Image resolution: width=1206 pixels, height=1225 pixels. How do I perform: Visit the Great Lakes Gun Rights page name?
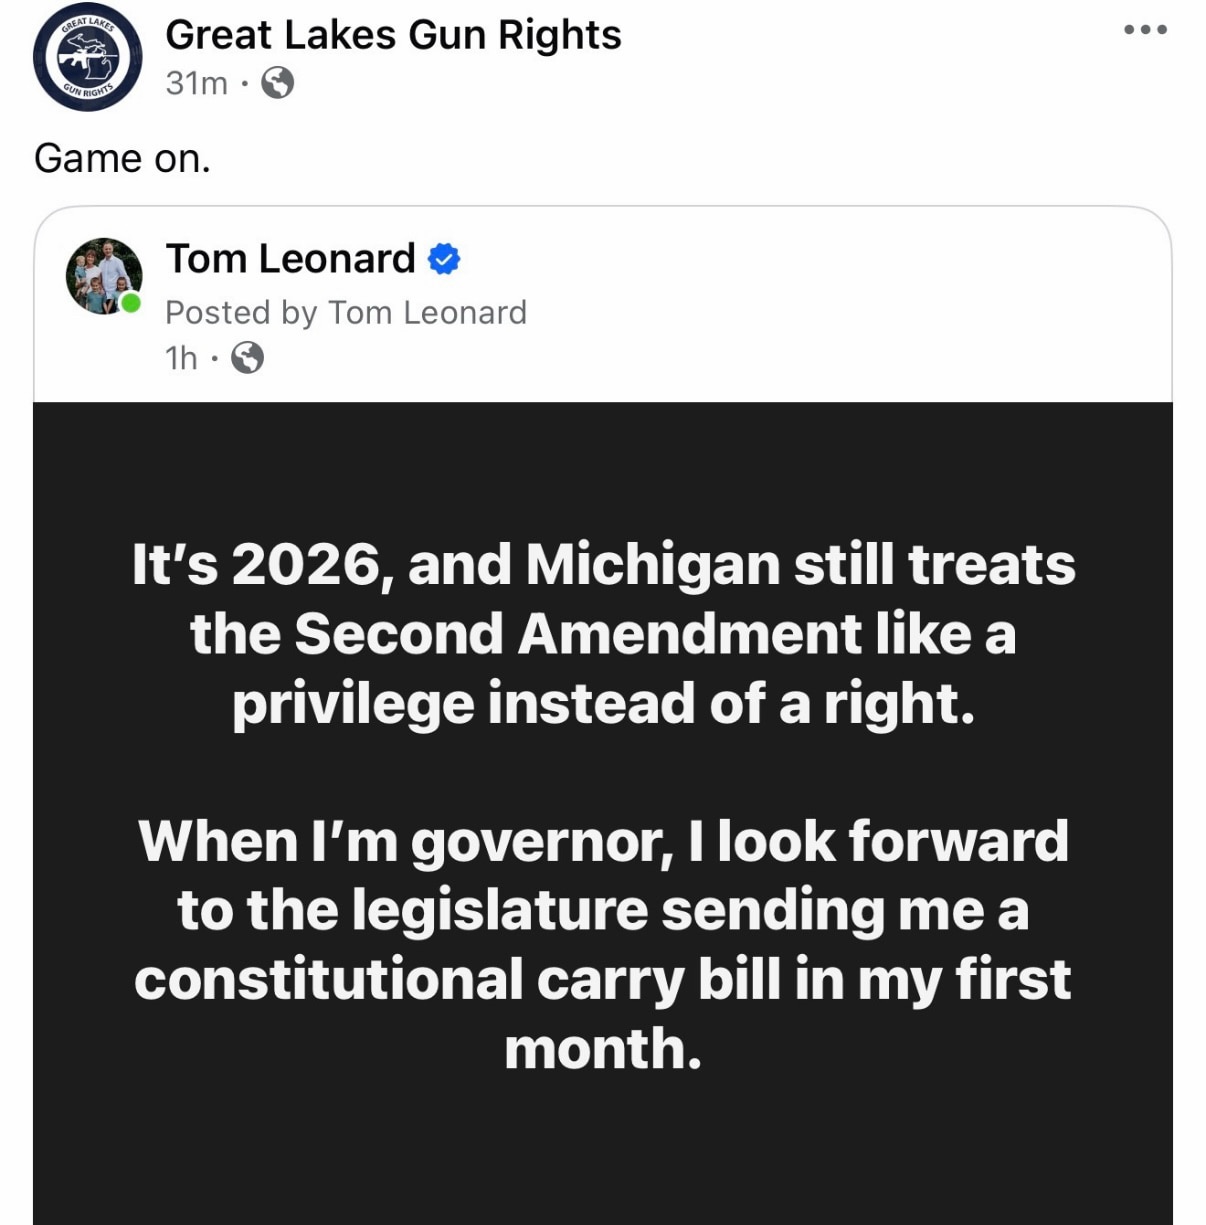(393, 35)
